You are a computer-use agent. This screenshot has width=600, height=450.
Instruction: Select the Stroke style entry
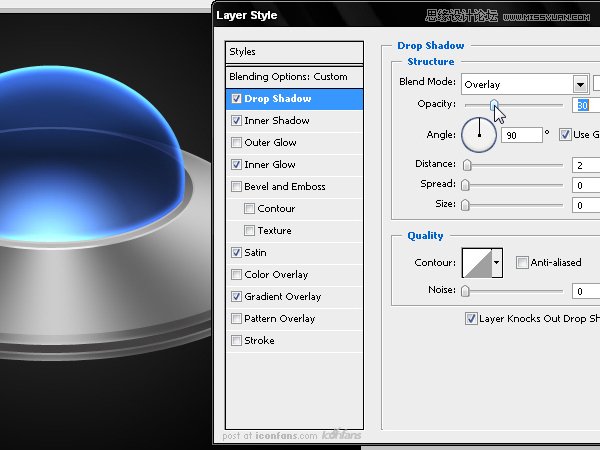259,341
